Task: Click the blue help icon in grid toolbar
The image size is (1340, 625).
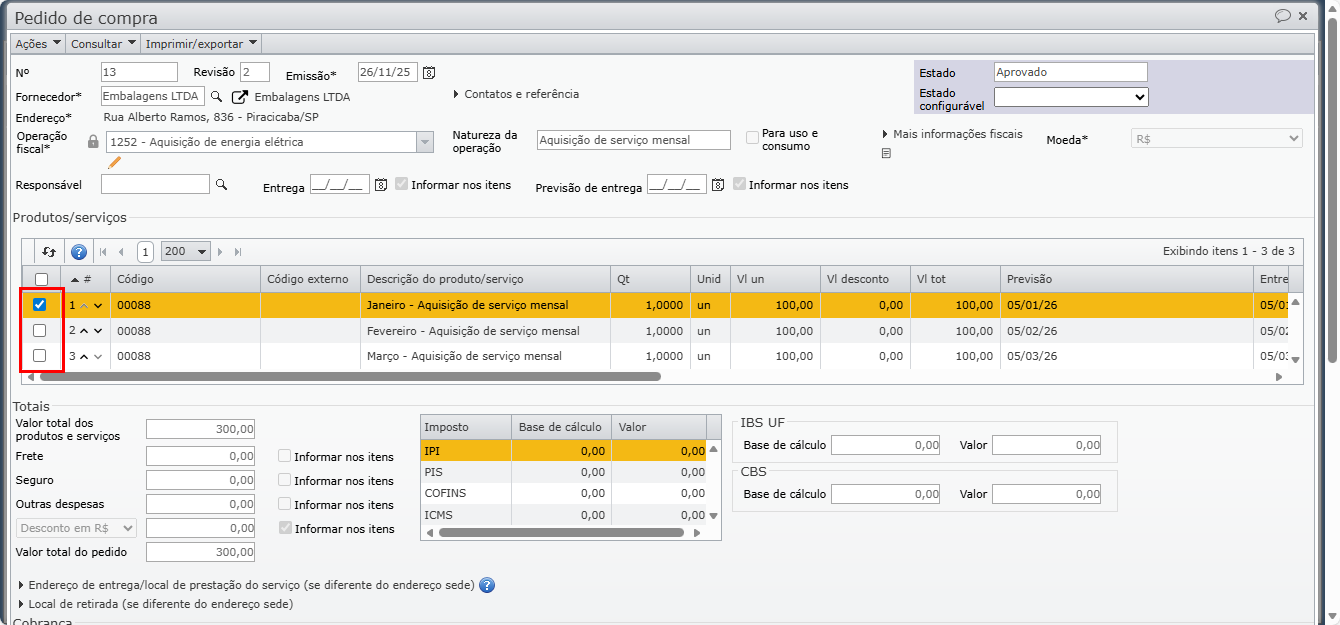Action: pyautogui.click(x=79, y=252)
